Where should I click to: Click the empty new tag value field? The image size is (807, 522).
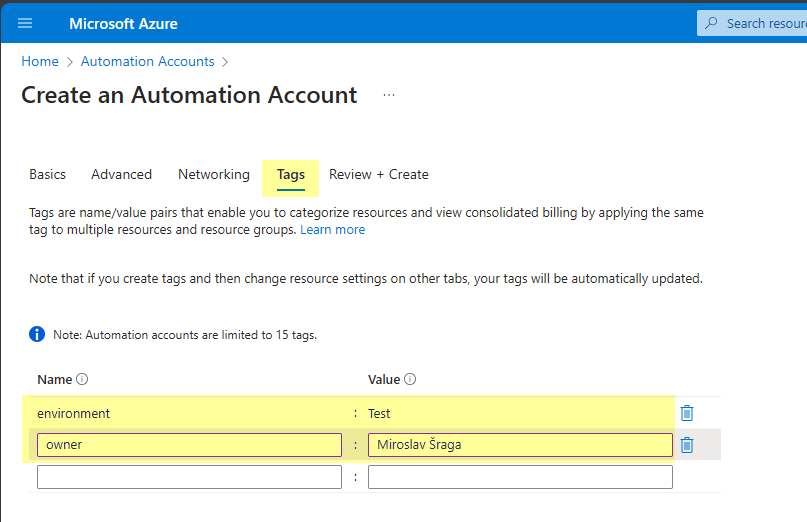click(x=520, y=477)
